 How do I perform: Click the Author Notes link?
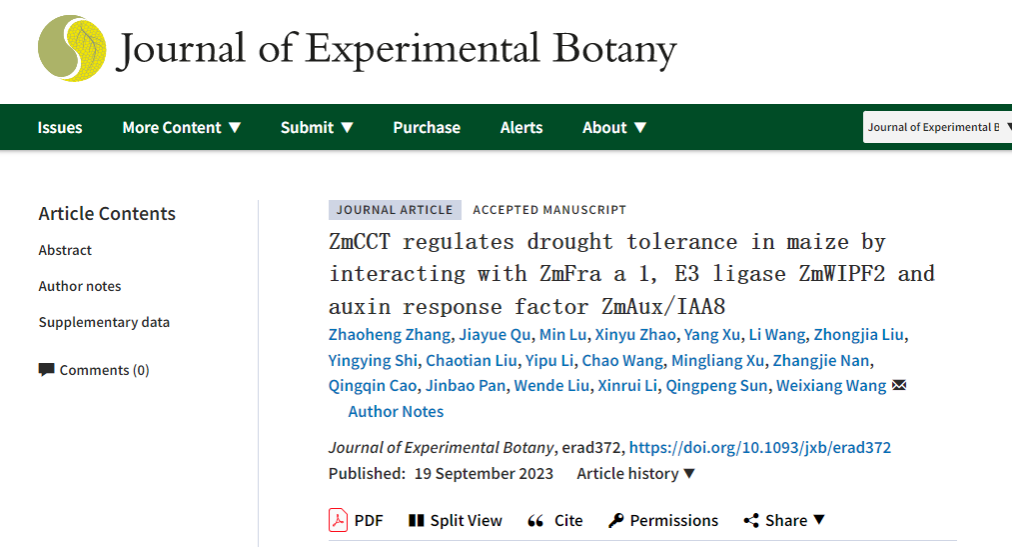[396, 412]
